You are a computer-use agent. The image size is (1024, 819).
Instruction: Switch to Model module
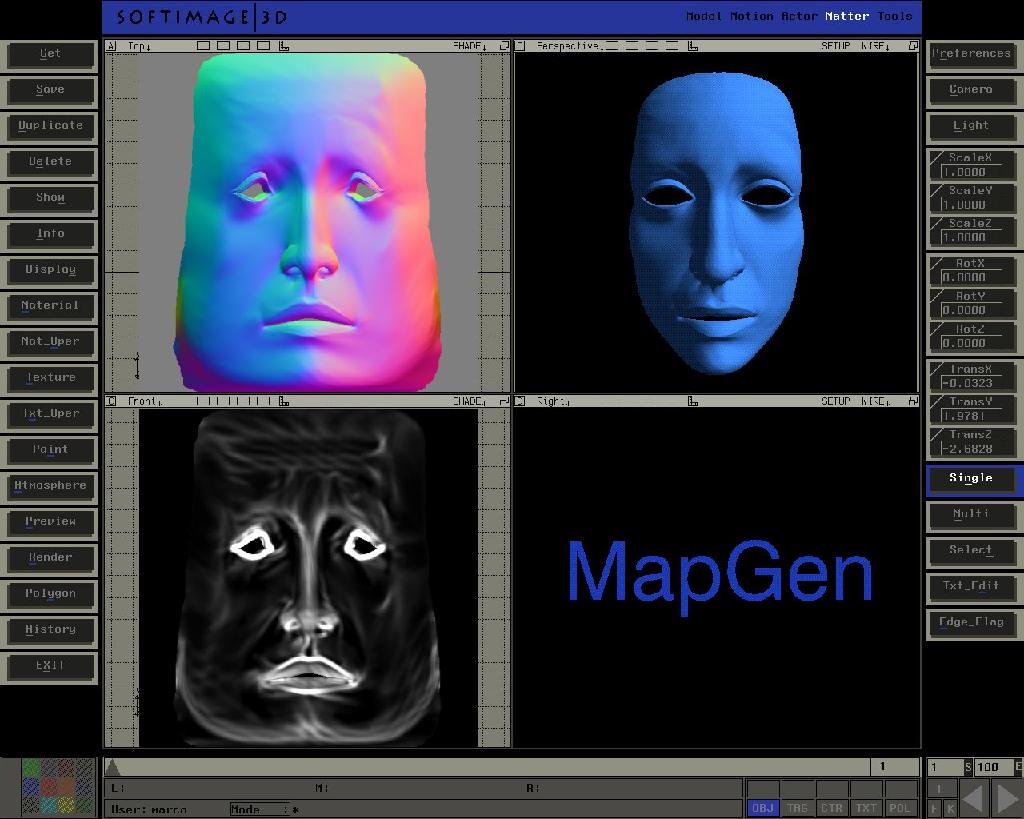click(x=703, y=16)
